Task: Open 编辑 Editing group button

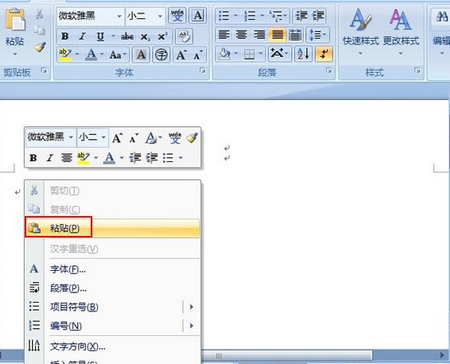Action: (441, 32)
